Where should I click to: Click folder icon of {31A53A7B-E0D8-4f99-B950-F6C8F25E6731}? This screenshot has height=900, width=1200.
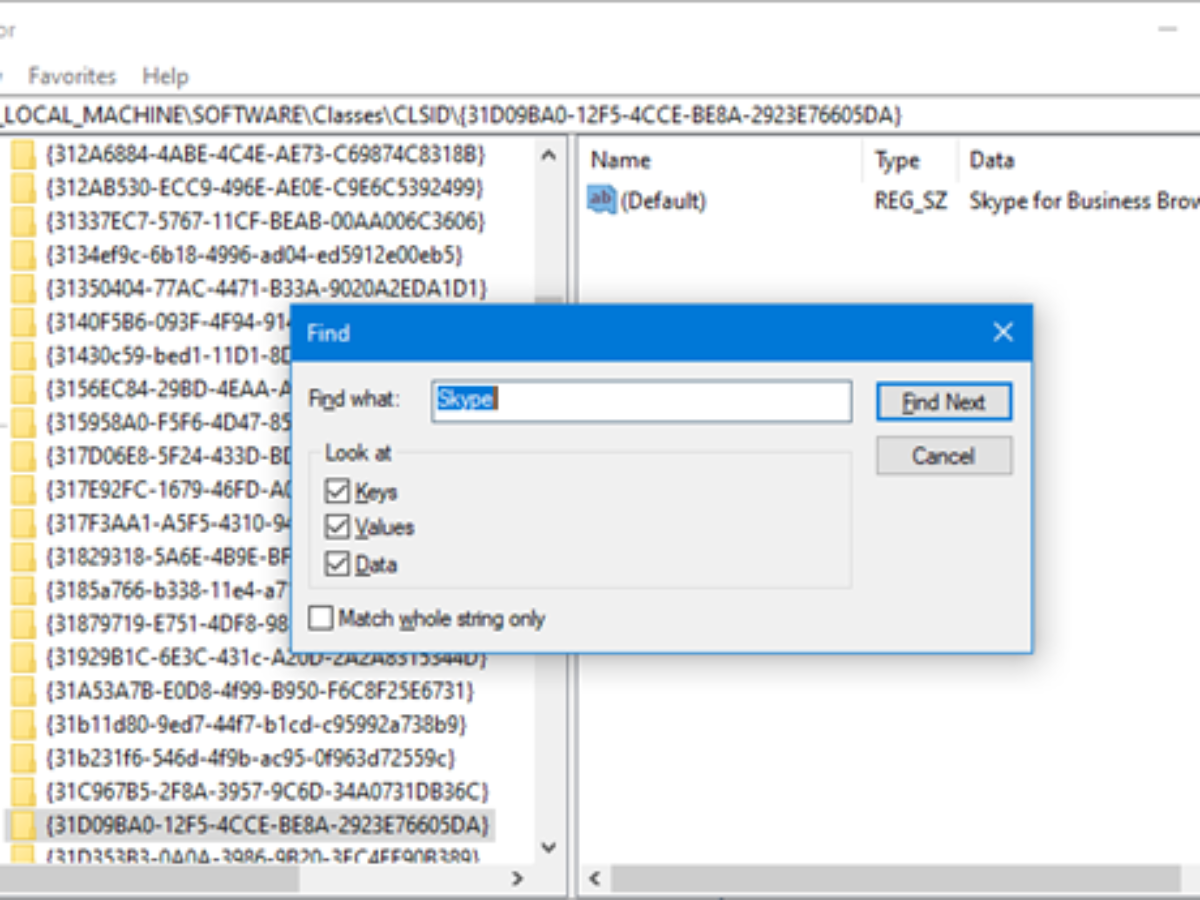(x=23, y=692)
